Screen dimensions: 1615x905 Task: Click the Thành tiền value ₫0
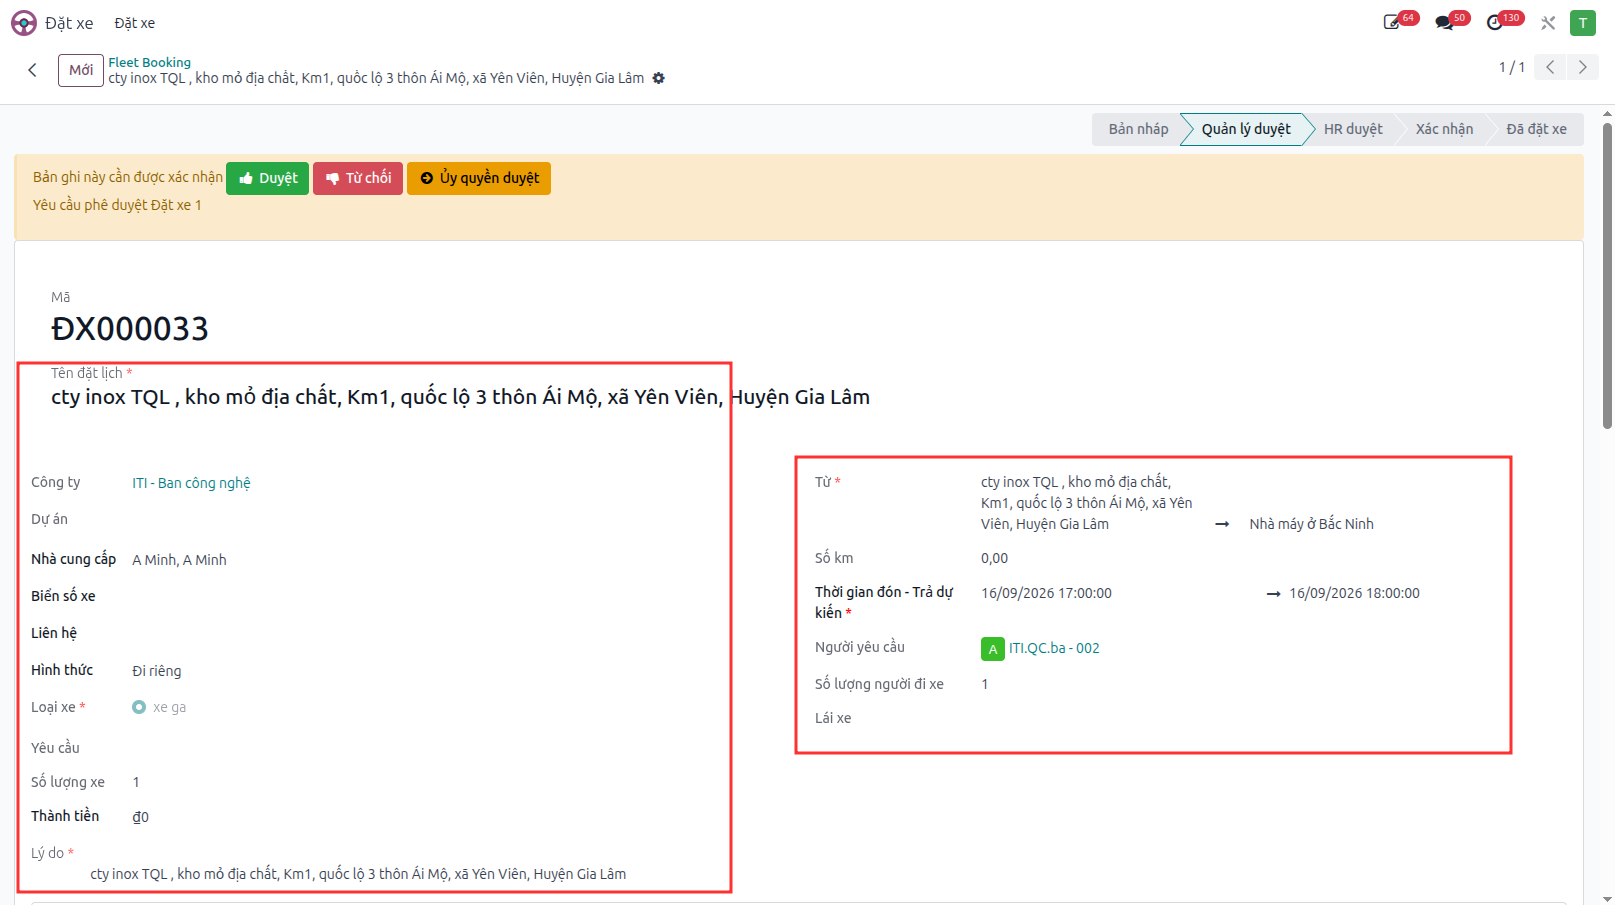coord(140,817)
